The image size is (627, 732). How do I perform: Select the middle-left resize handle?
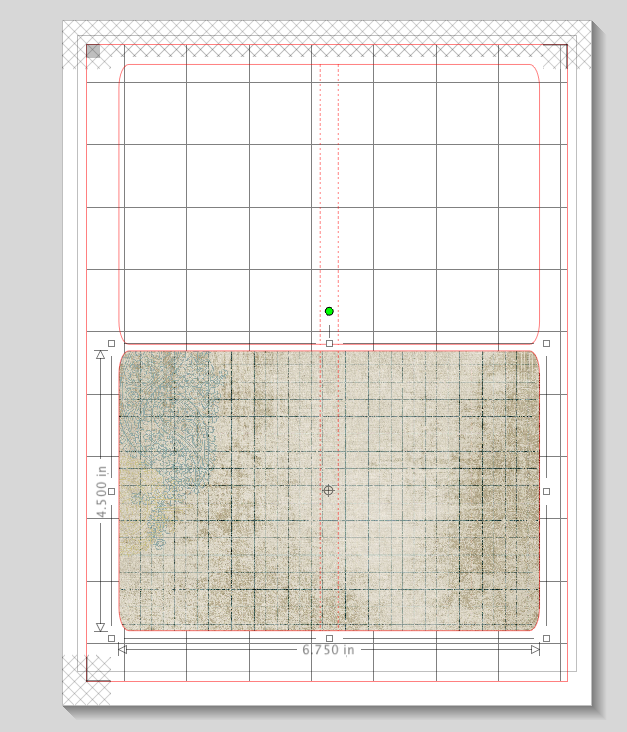[x=112, y=491]
